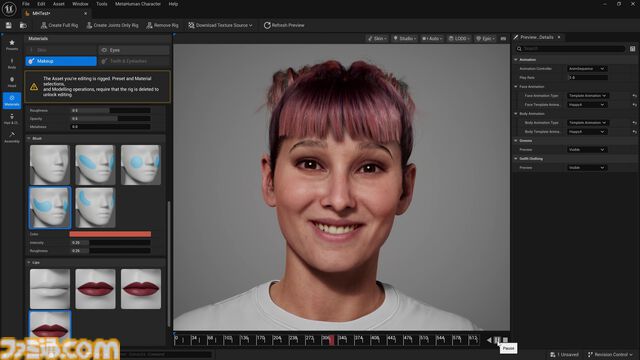Close the MHTest asset tab

pos(85,13)
